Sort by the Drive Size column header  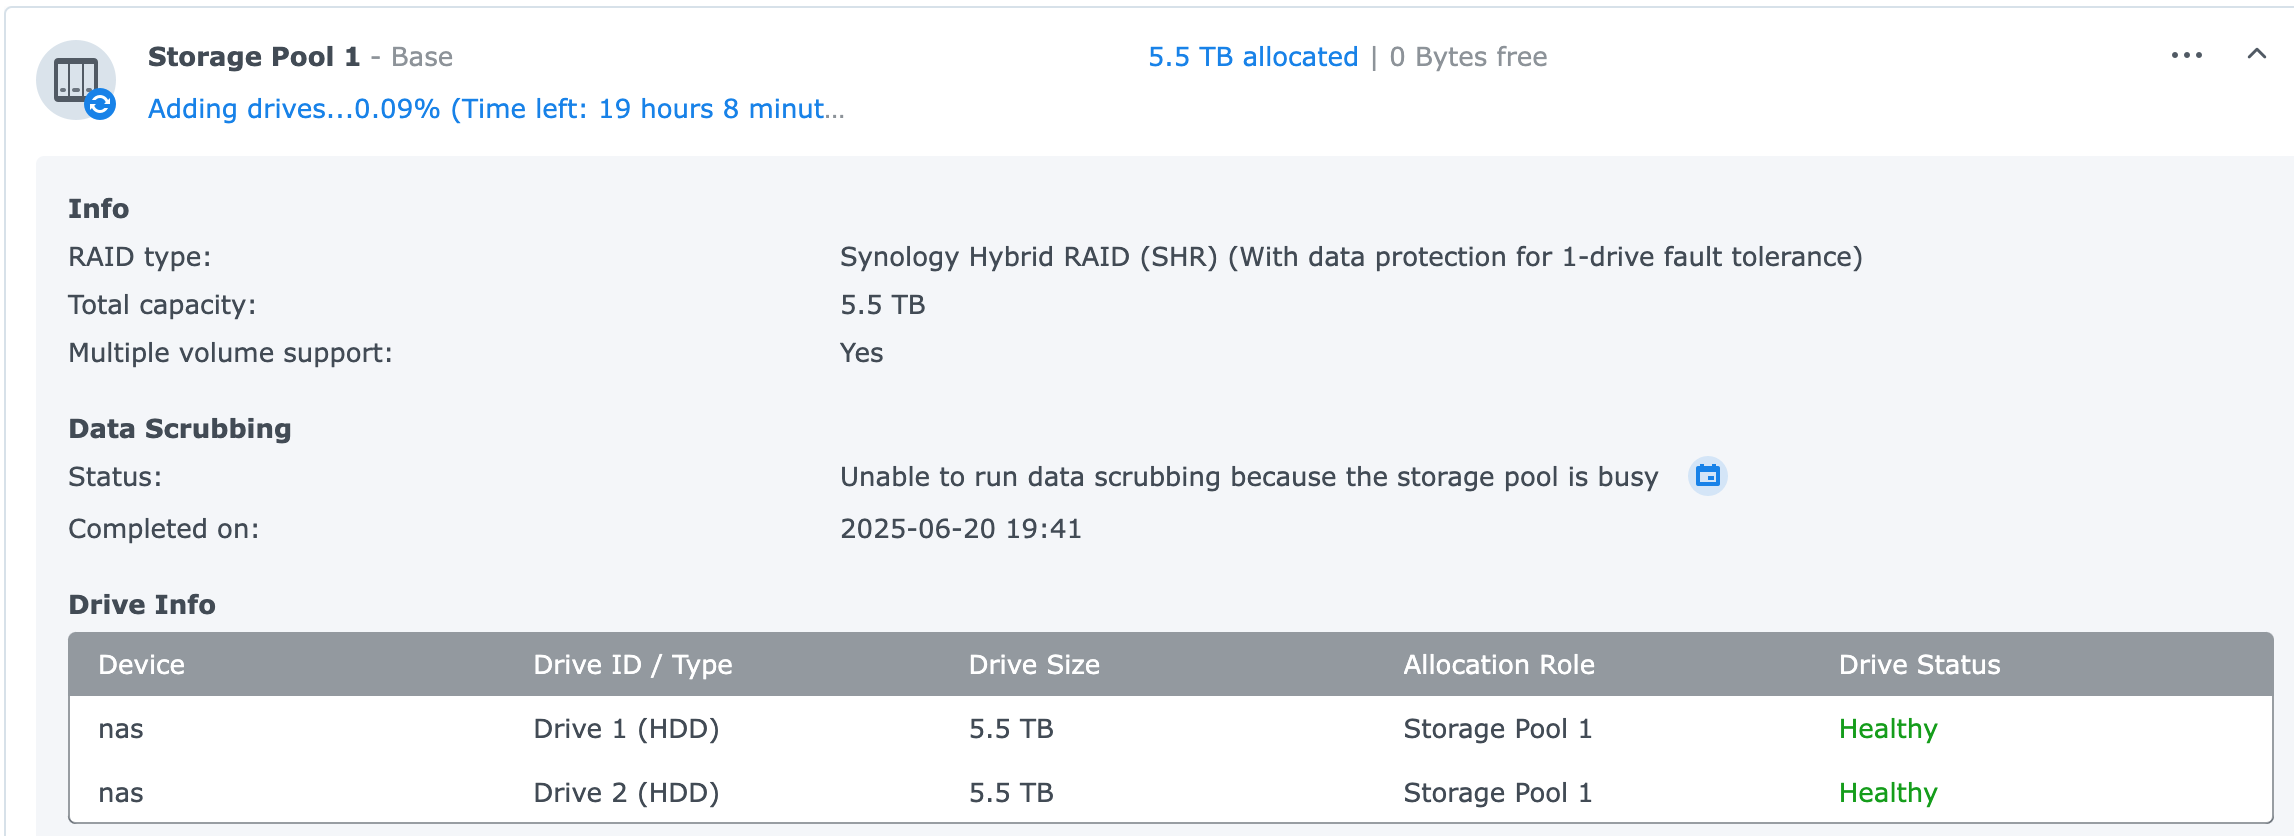pyautogui.click(x=1034, y=665)
